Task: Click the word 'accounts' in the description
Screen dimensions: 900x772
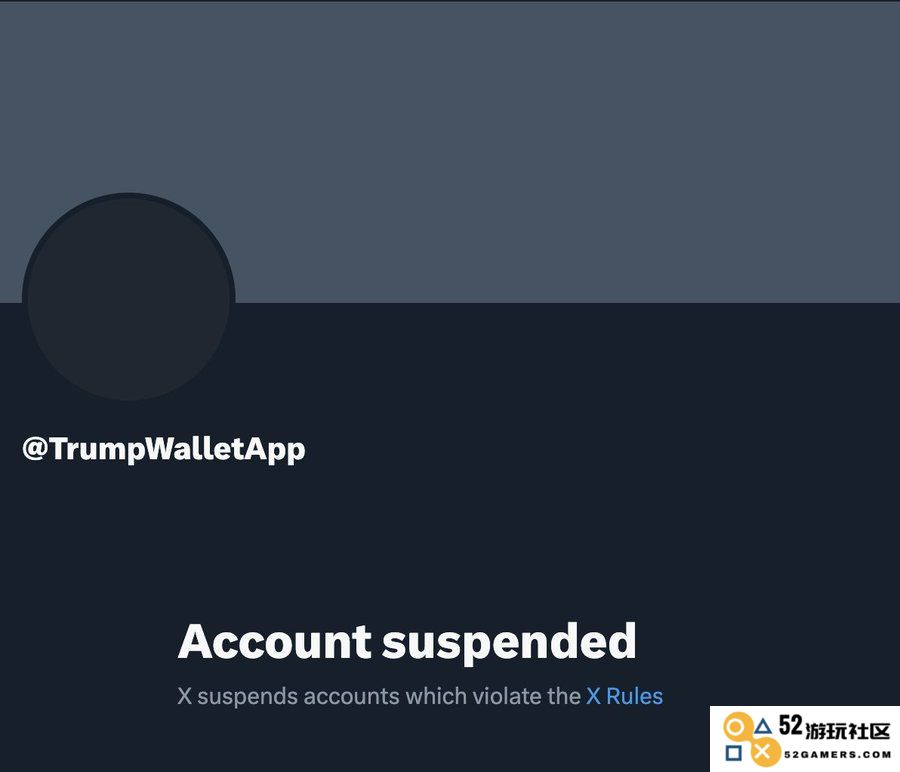Action: point(351,697)
